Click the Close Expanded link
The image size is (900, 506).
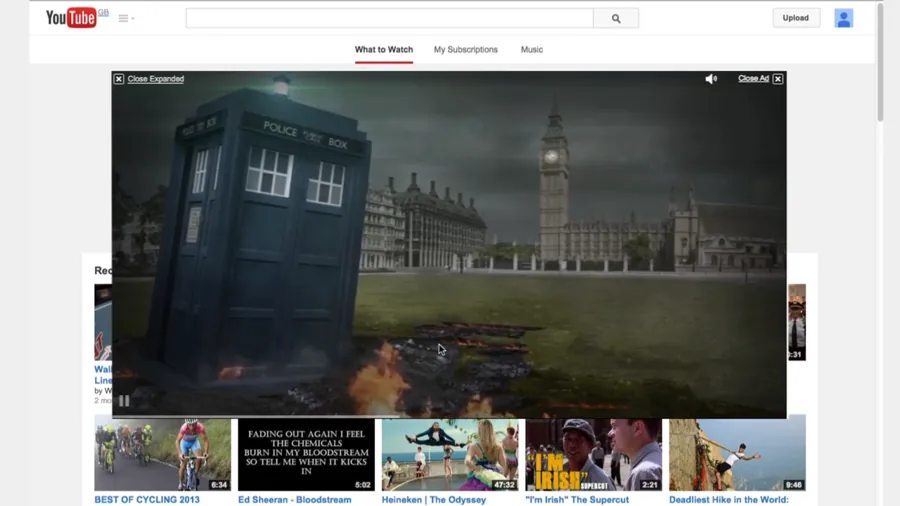156,79
